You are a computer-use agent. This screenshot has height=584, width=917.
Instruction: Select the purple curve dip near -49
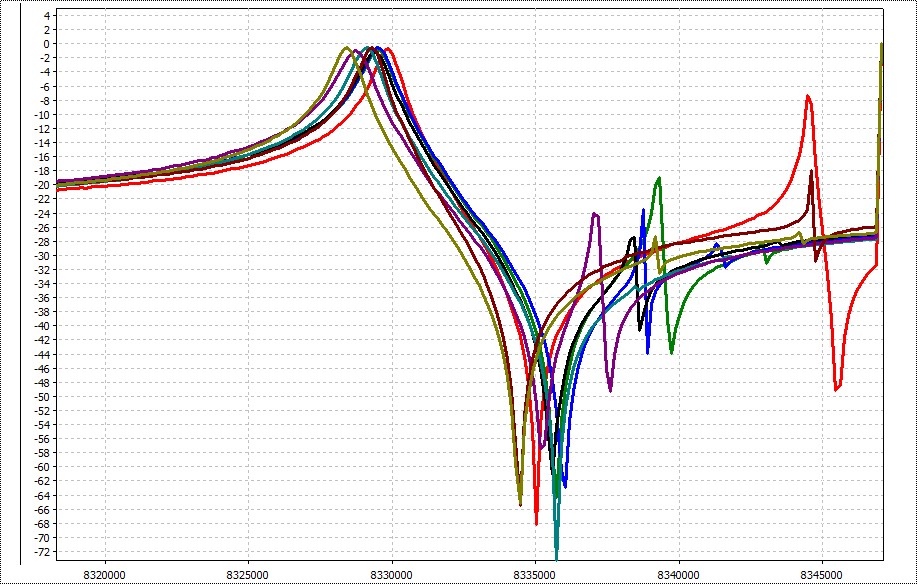pos(610,389)
